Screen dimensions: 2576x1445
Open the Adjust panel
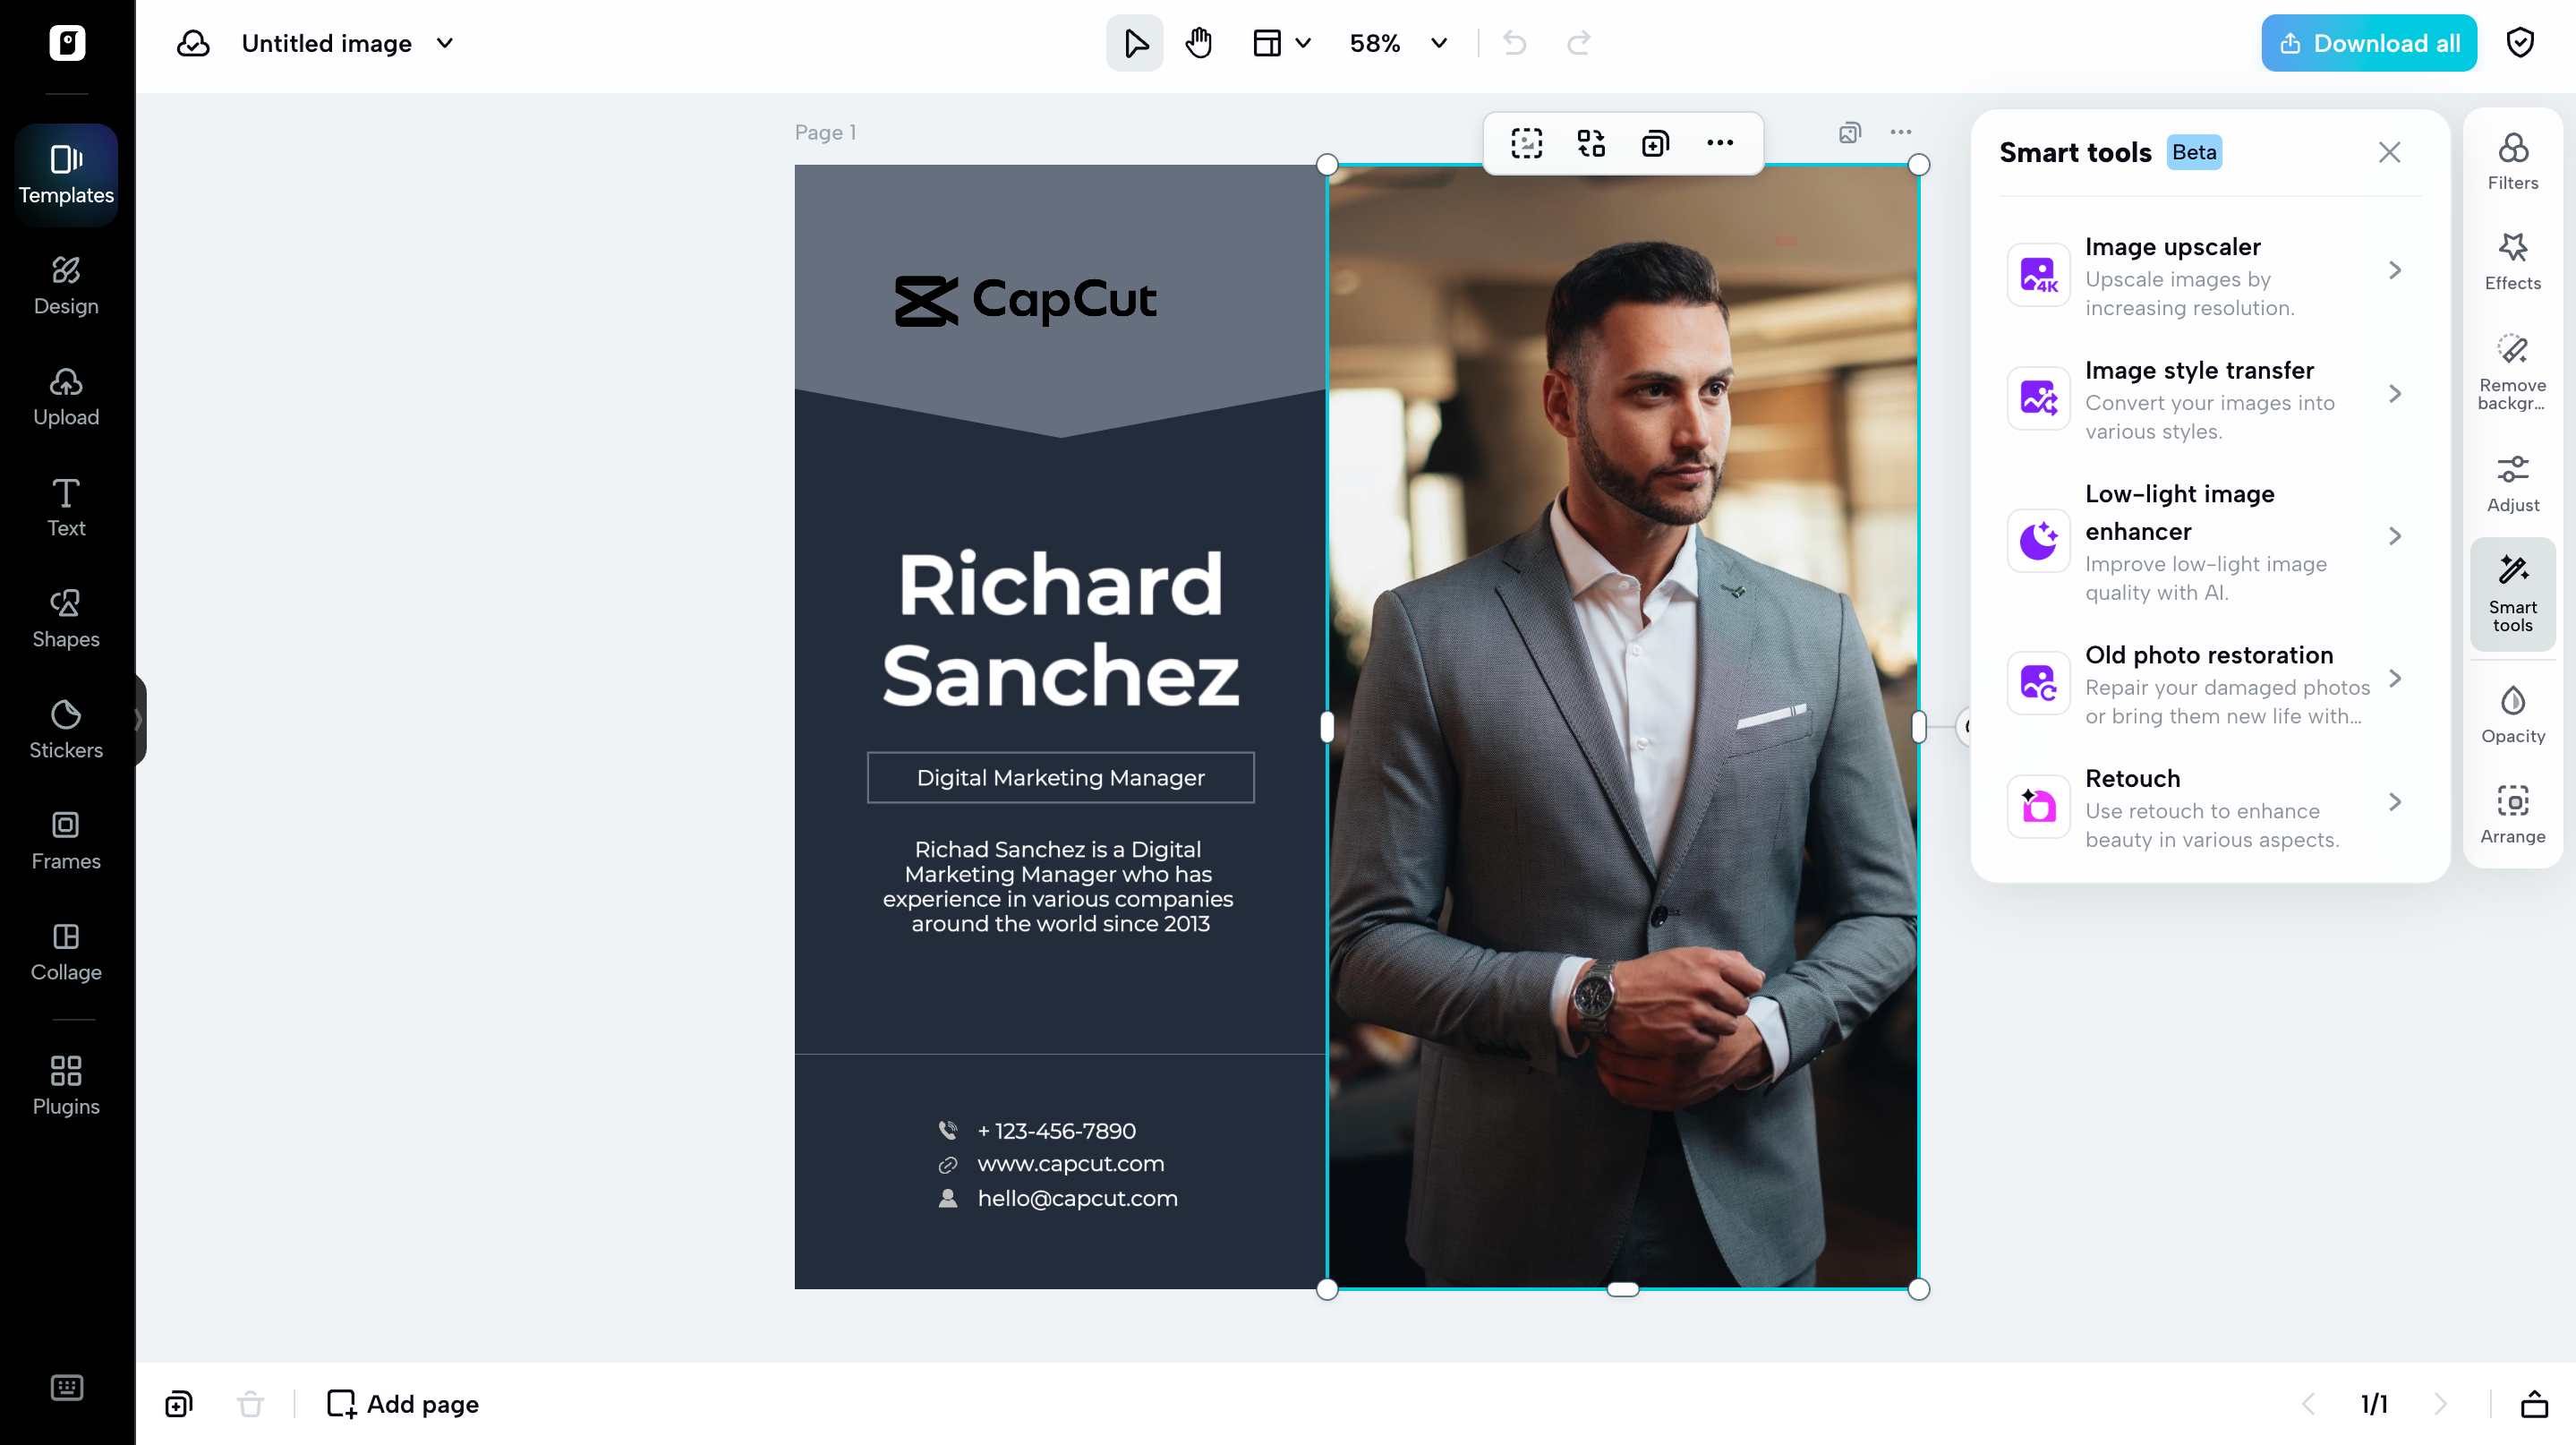[x=2513, y=482]
